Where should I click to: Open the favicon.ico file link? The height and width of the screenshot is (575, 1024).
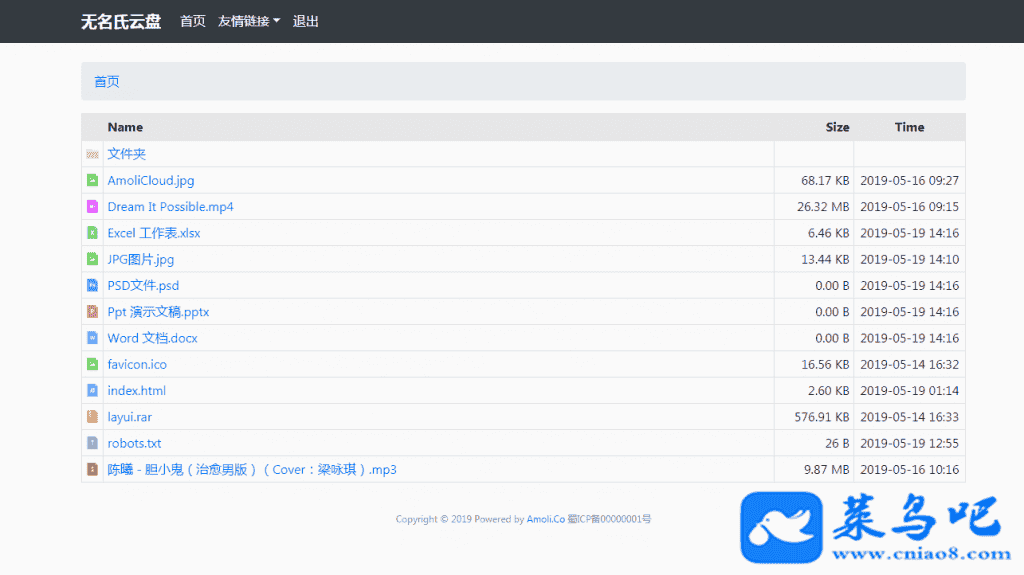(x=137, y=365)
